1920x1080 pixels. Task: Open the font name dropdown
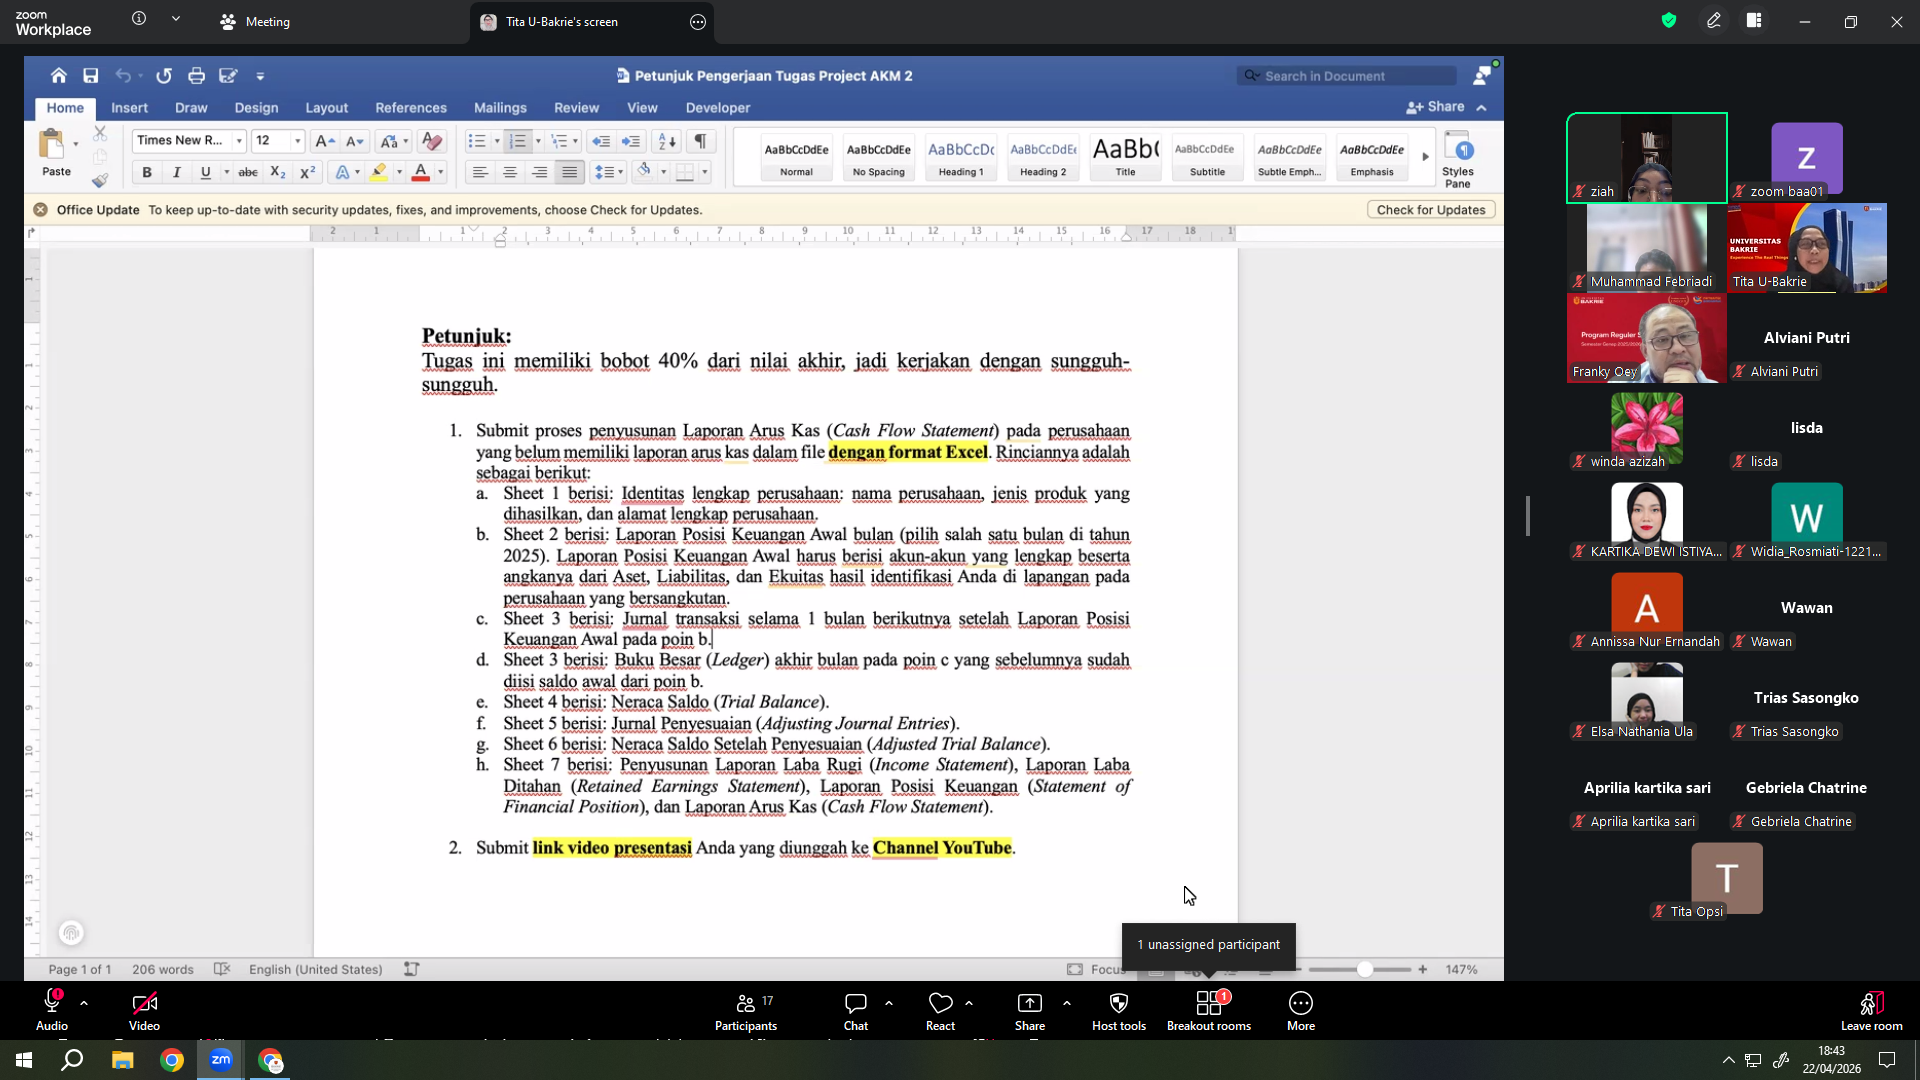click(239, 141)
